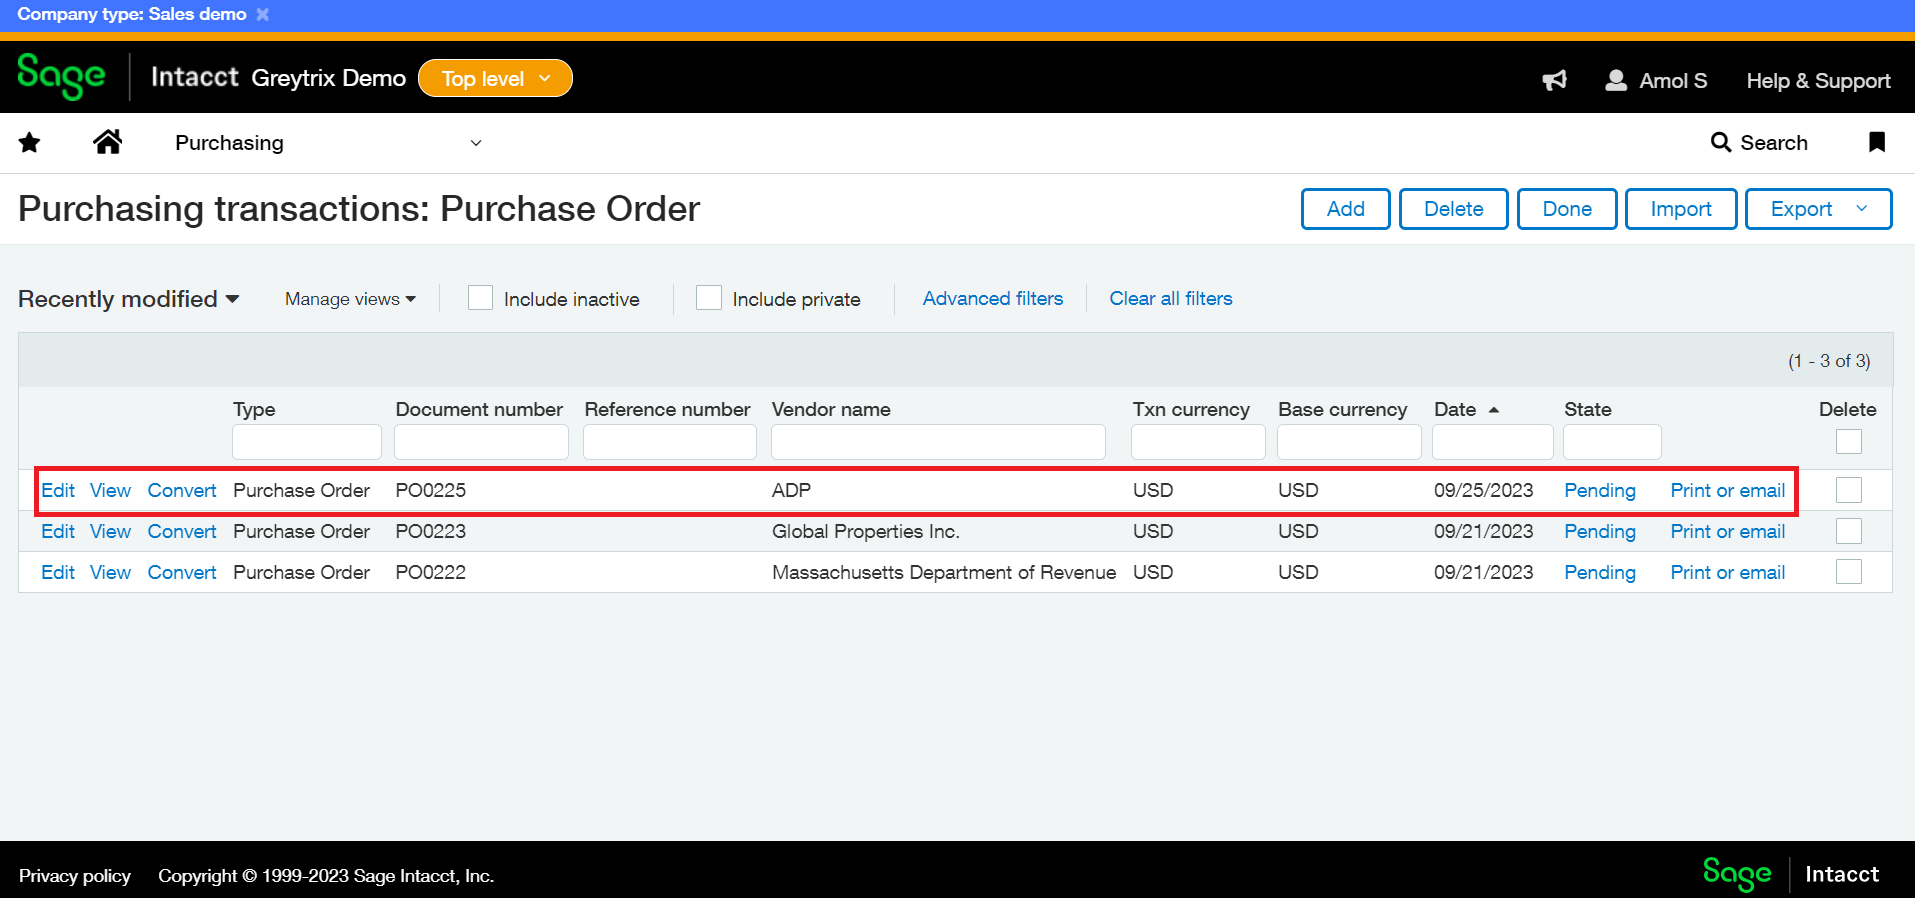Click the Document number column header

(x=479, y=409)
